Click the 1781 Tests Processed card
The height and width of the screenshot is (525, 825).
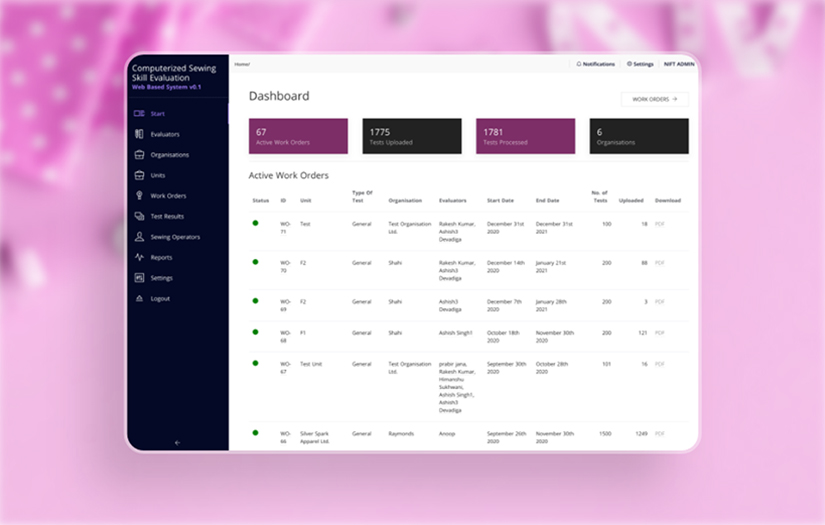click(x=526, y=136)
